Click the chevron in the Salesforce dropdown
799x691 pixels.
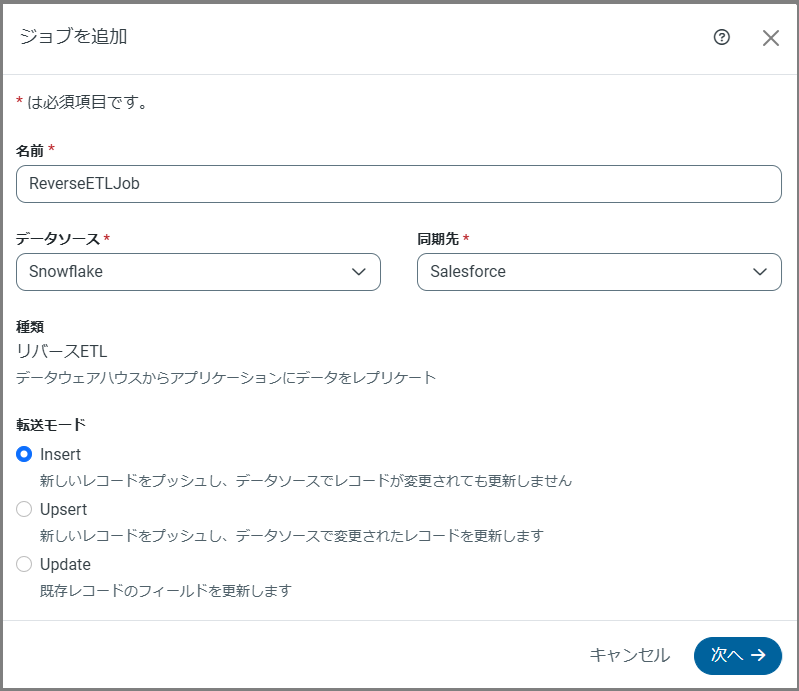pos(760,272)
